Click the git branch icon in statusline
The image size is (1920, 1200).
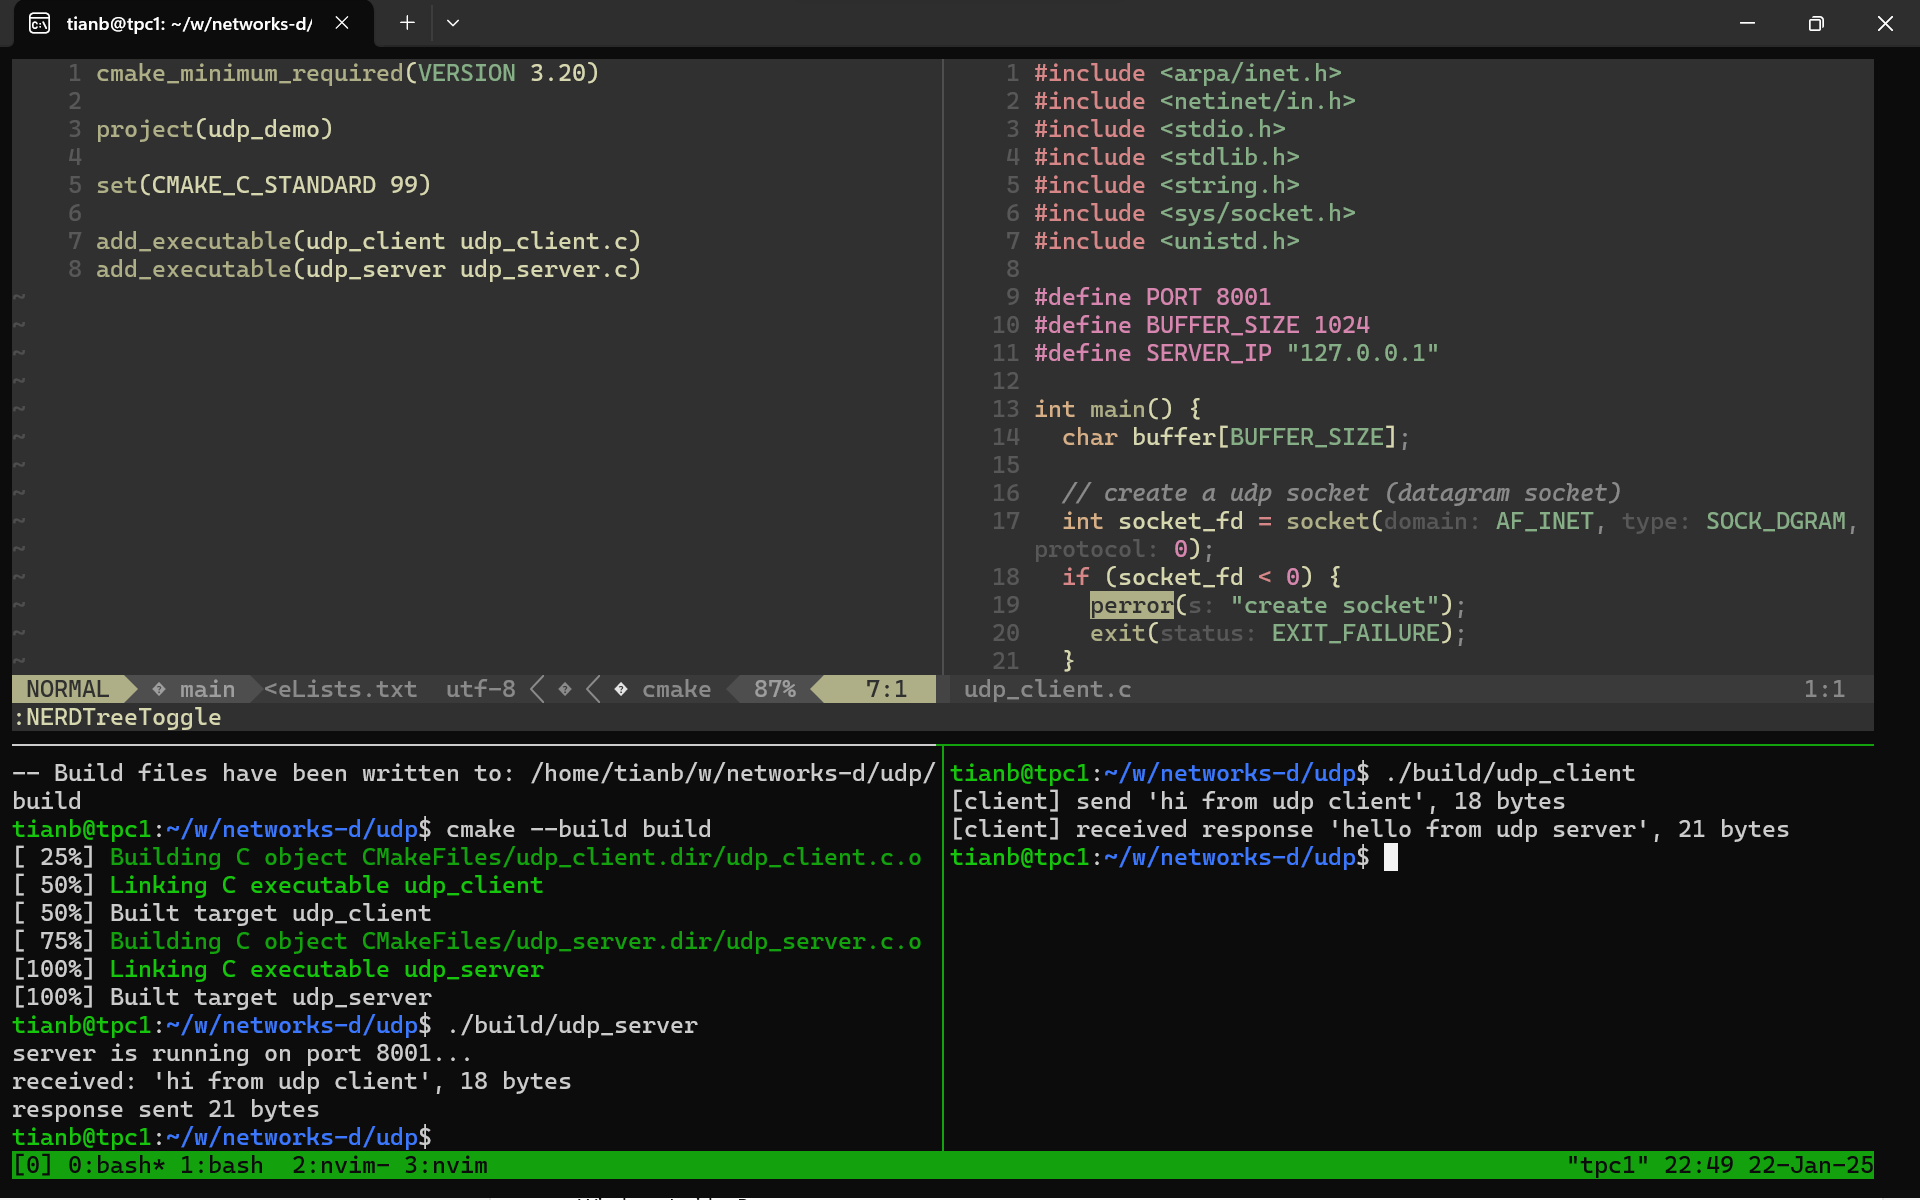tap(159, 689)
